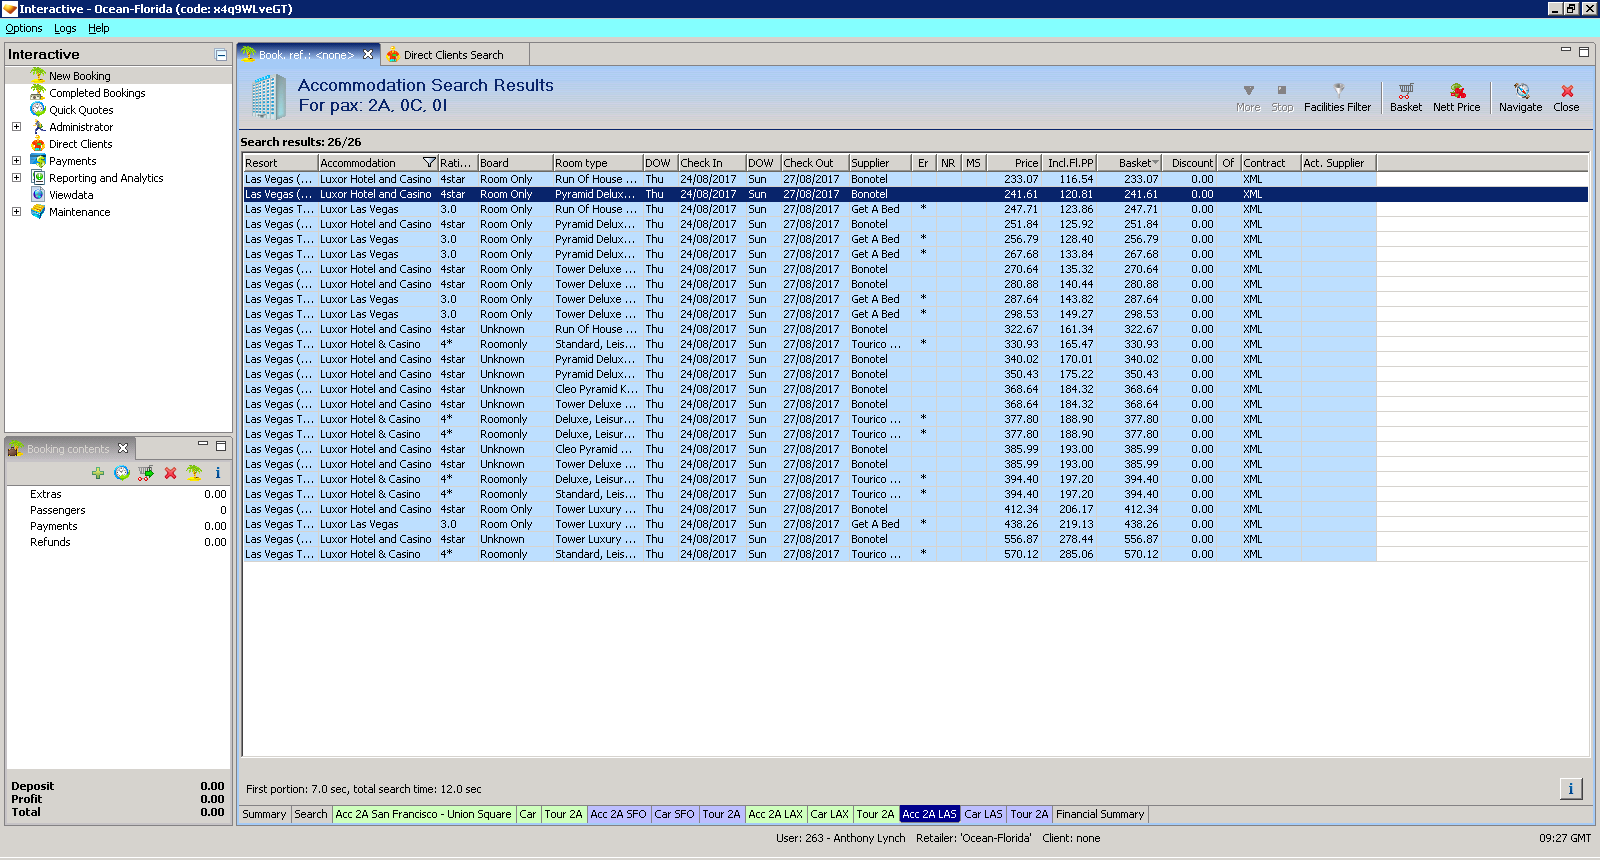Open the Logs menu
The height and width of the screenshot is (860, 1600).
(65, 28)
